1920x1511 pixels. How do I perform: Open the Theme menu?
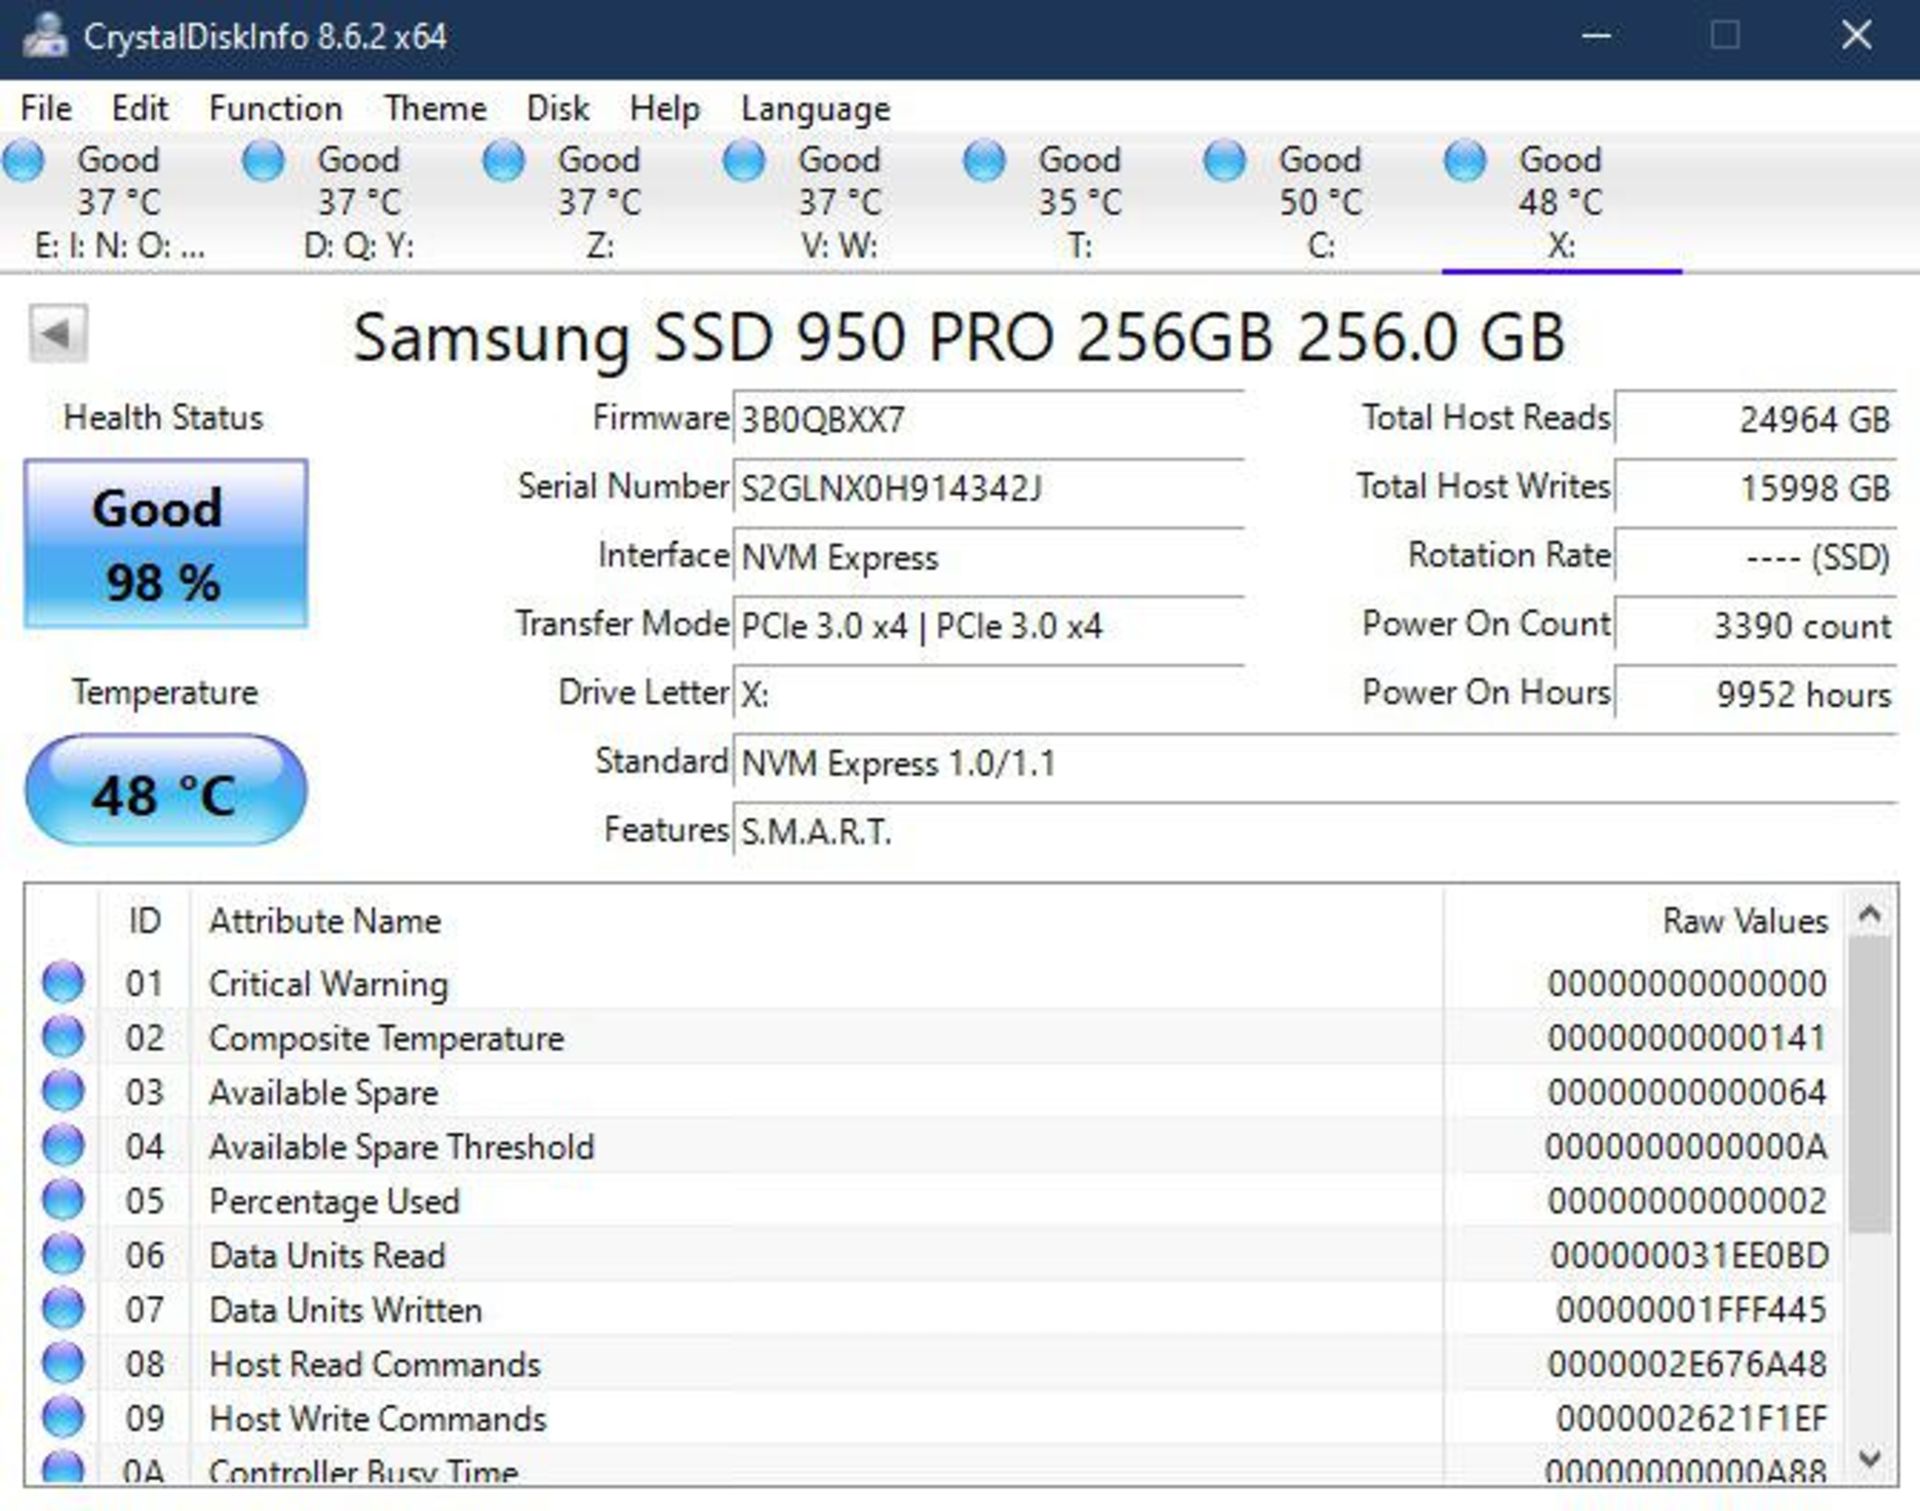(435, 108)
